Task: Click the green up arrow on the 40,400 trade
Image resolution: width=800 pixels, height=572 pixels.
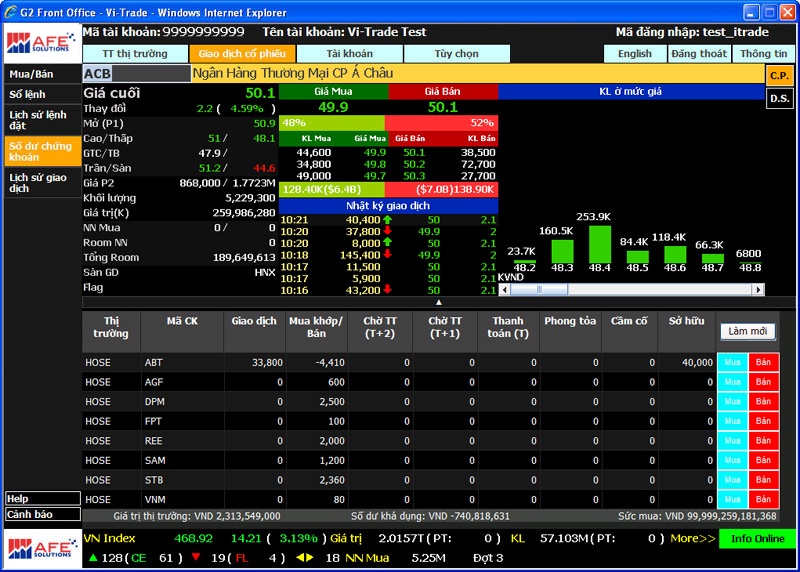Action: [x=387, y=220]
